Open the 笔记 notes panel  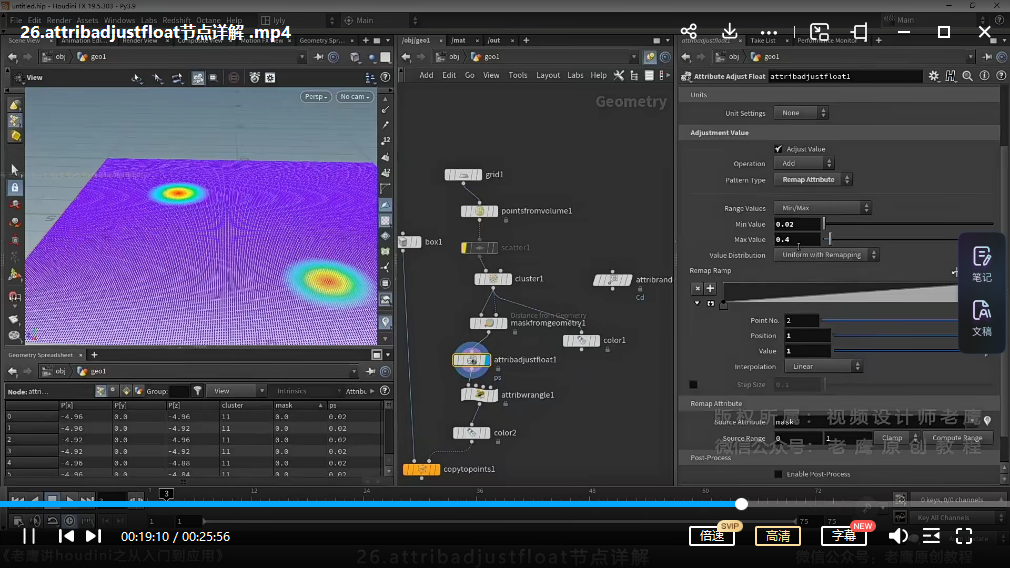pos(982,264)
